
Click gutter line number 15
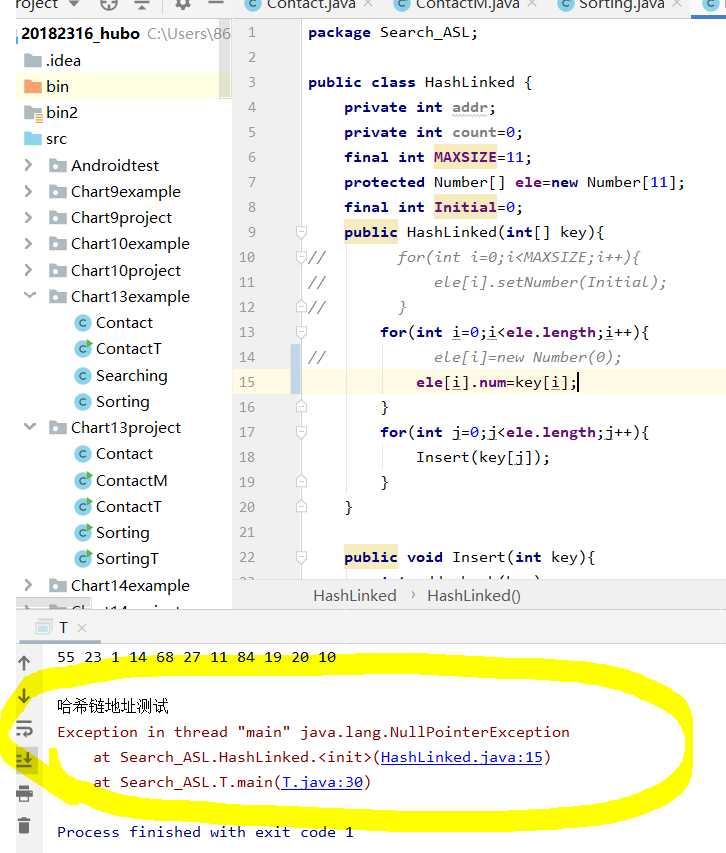(247, 382)
